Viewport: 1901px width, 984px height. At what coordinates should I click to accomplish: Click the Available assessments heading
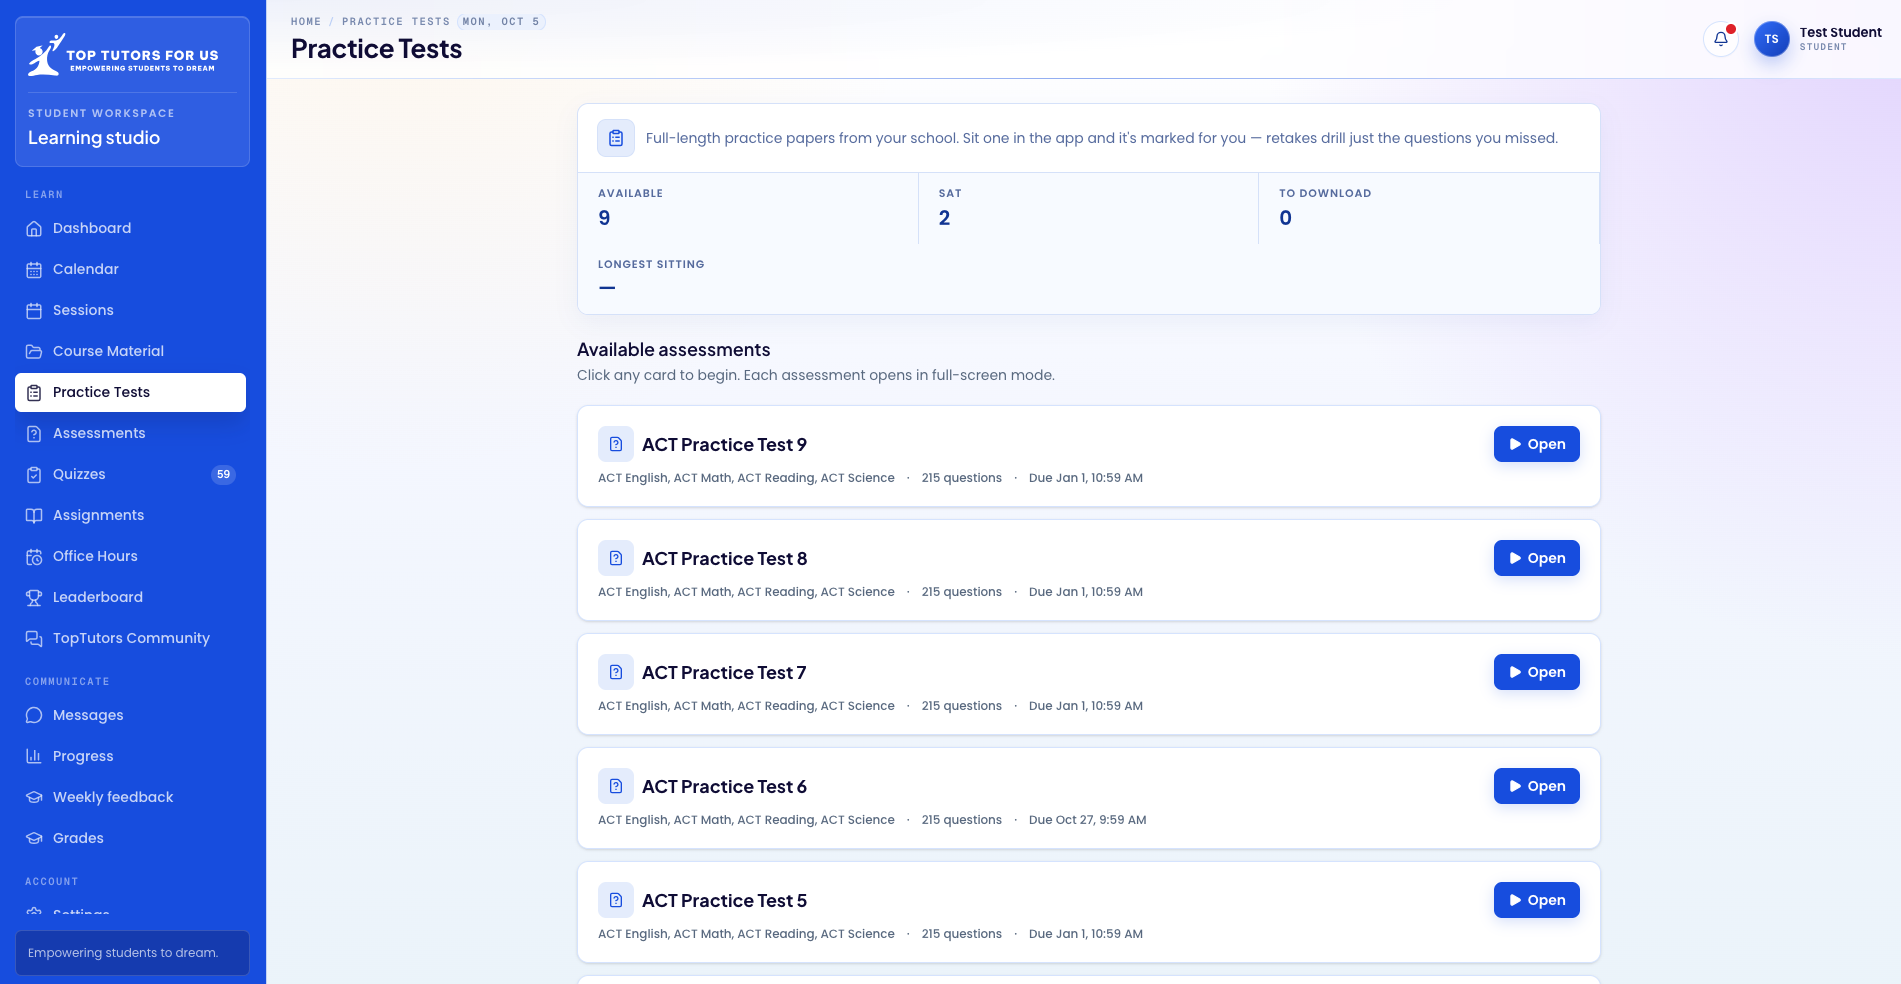click(x=674, y=350)
